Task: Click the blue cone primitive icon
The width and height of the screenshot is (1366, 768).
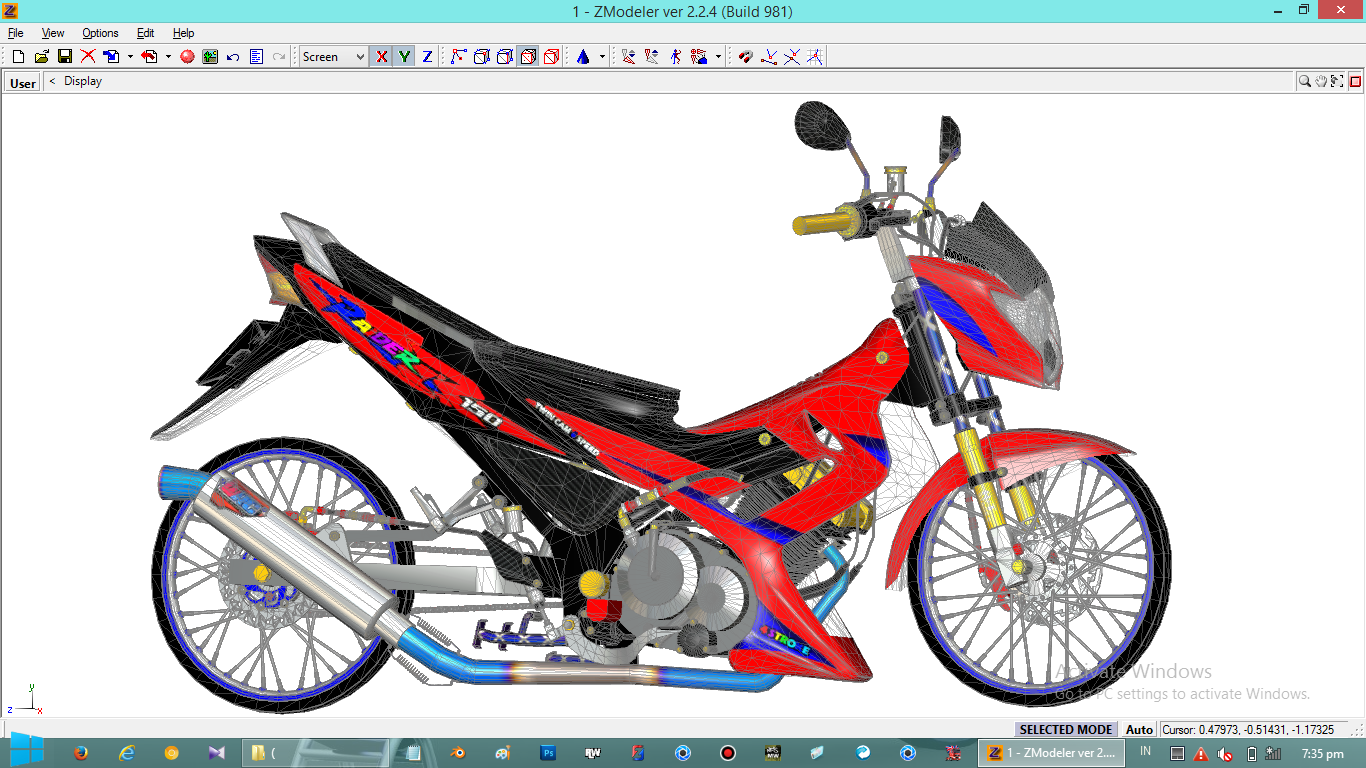Action: pyautogui.click(x=583, y=57)
